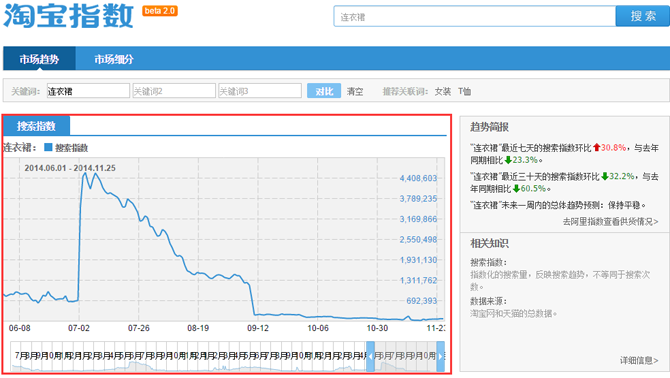Click the 搜索指数 legend label
The width and height of the screenshot is (670, 378).
(x=71, y=148)
